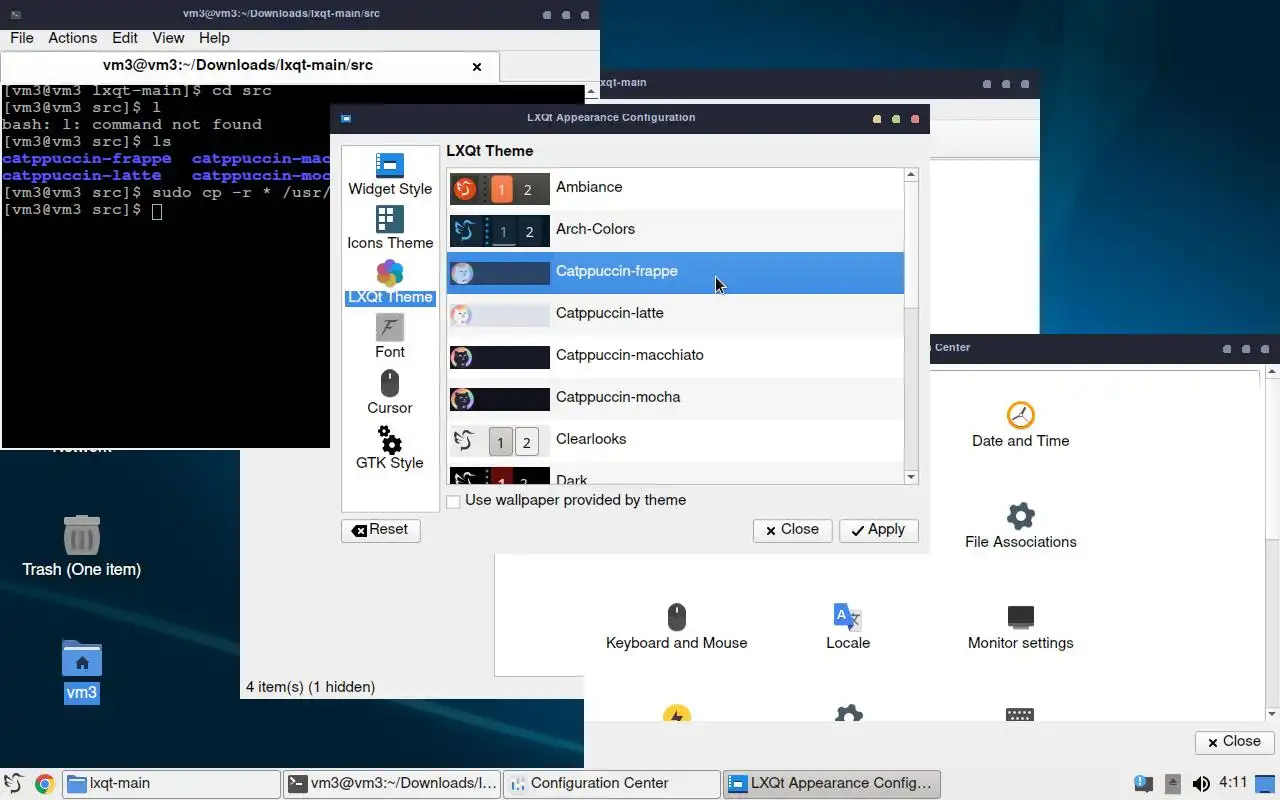Open the volume control tray icon

pos(1201,784)
